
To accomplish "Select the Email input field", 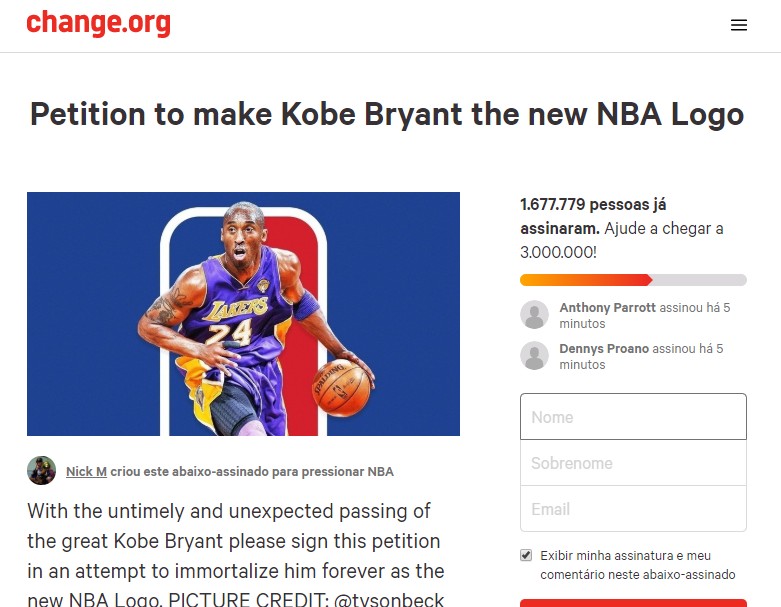I will pyautogui.click(x=633, y=509).
